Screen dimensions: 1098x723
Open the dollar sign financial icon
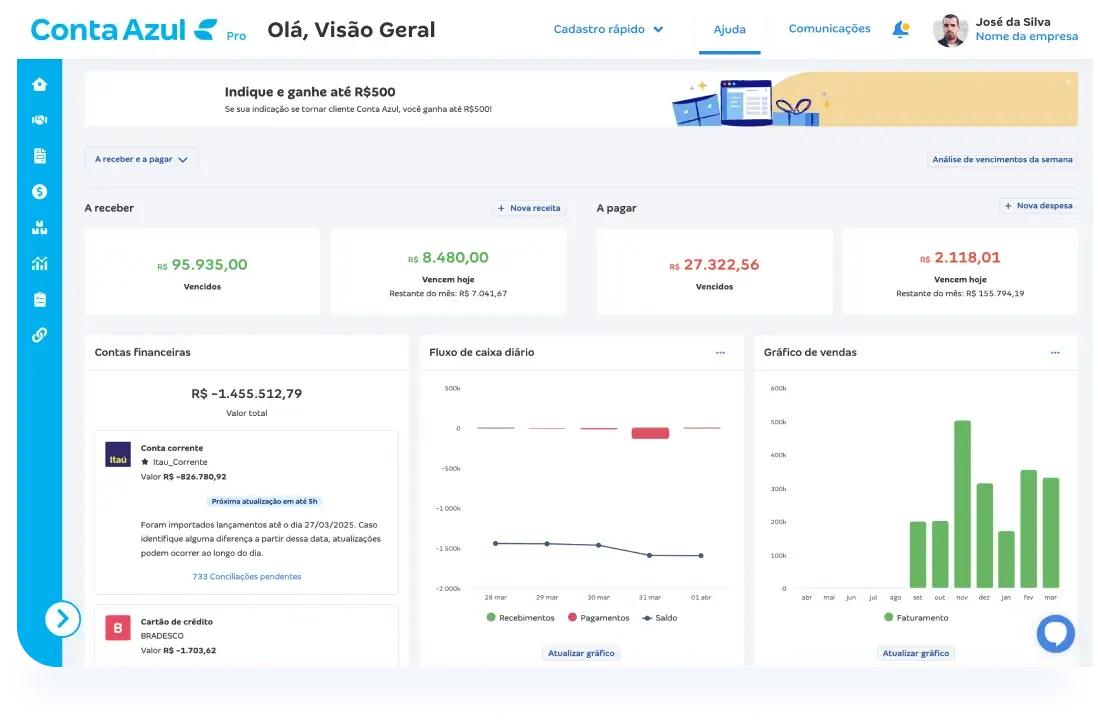click(39, 192)
